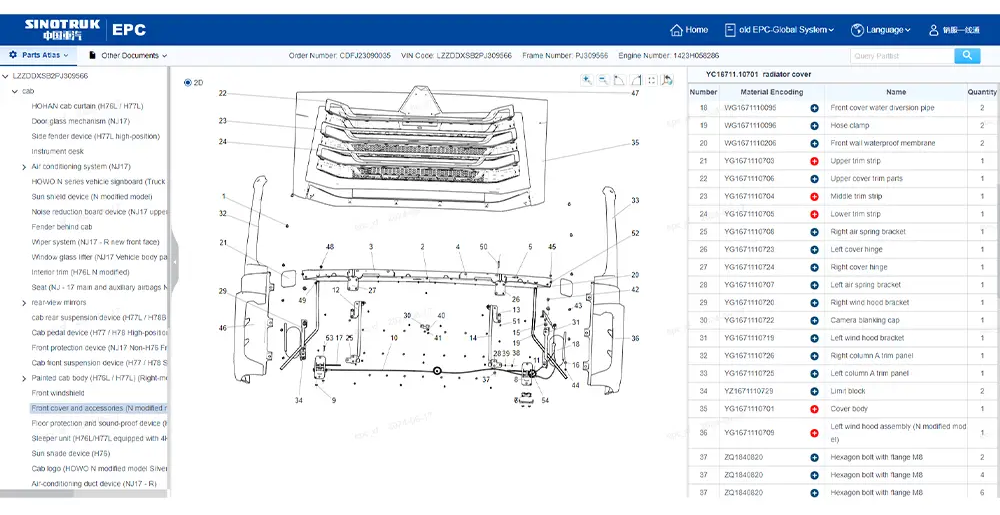The height and width of the screenshot is (515, 1000).
Task: Click the Query Partlist search field
Action: tap(900, 56)
